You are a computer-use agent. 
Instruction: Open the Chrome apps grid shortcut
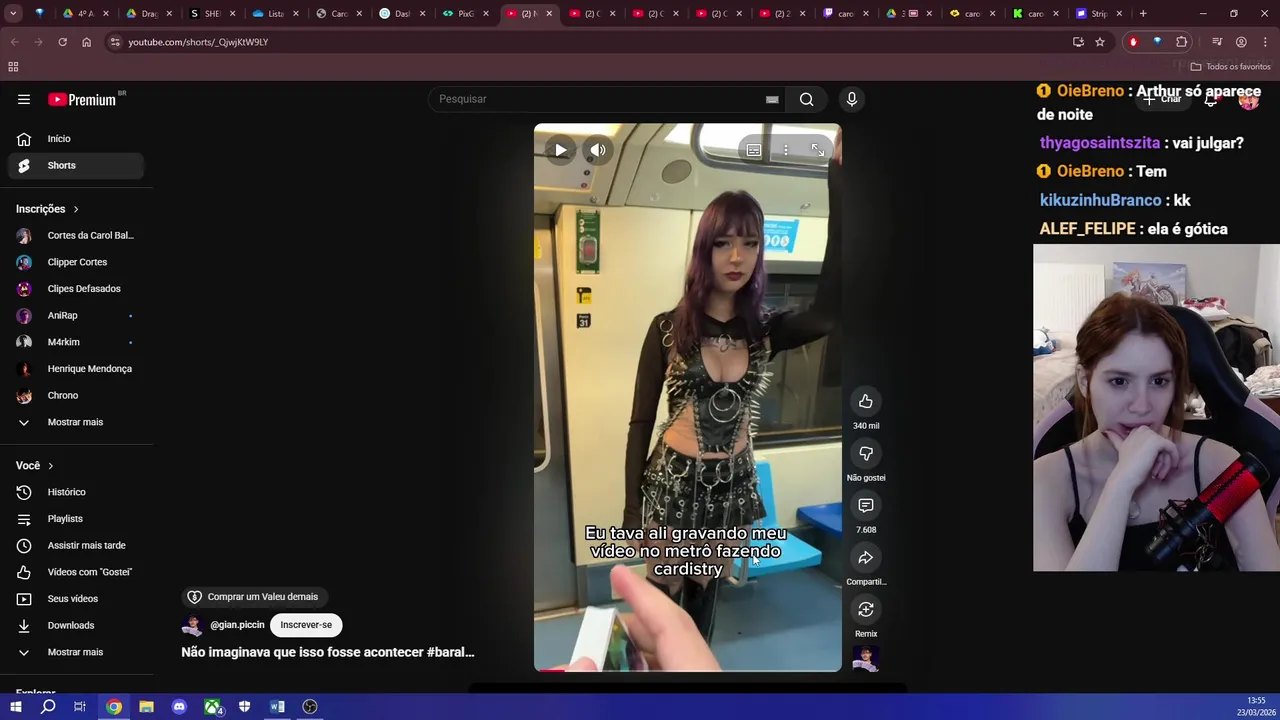(x=13, y=66)
